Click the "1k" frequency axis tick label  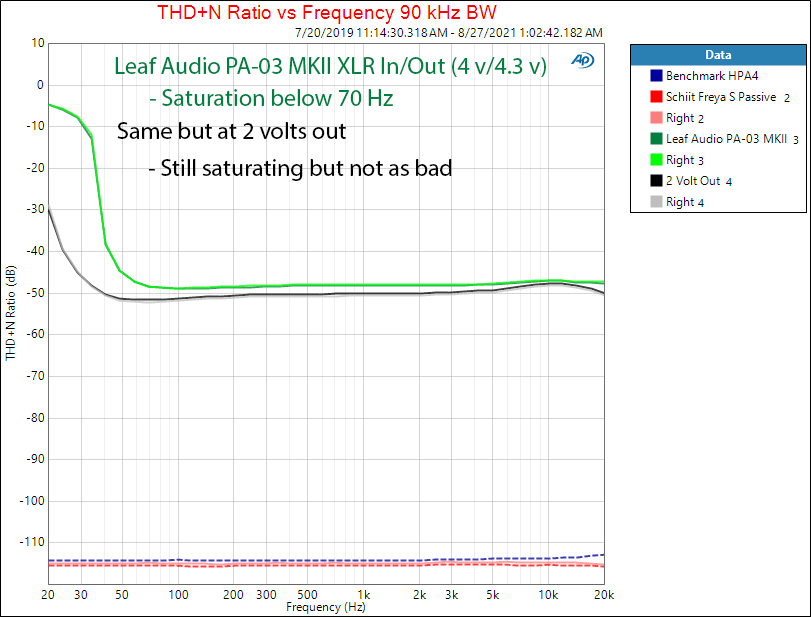[x=364, y=595]
